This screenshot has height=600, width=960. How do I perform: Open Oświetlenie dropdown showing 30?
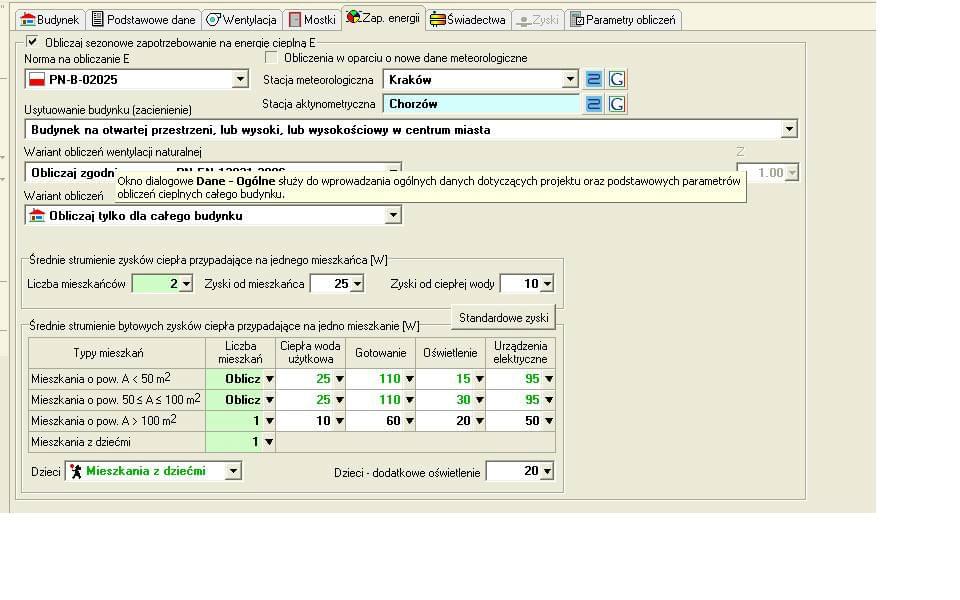[x=479, y=400]
